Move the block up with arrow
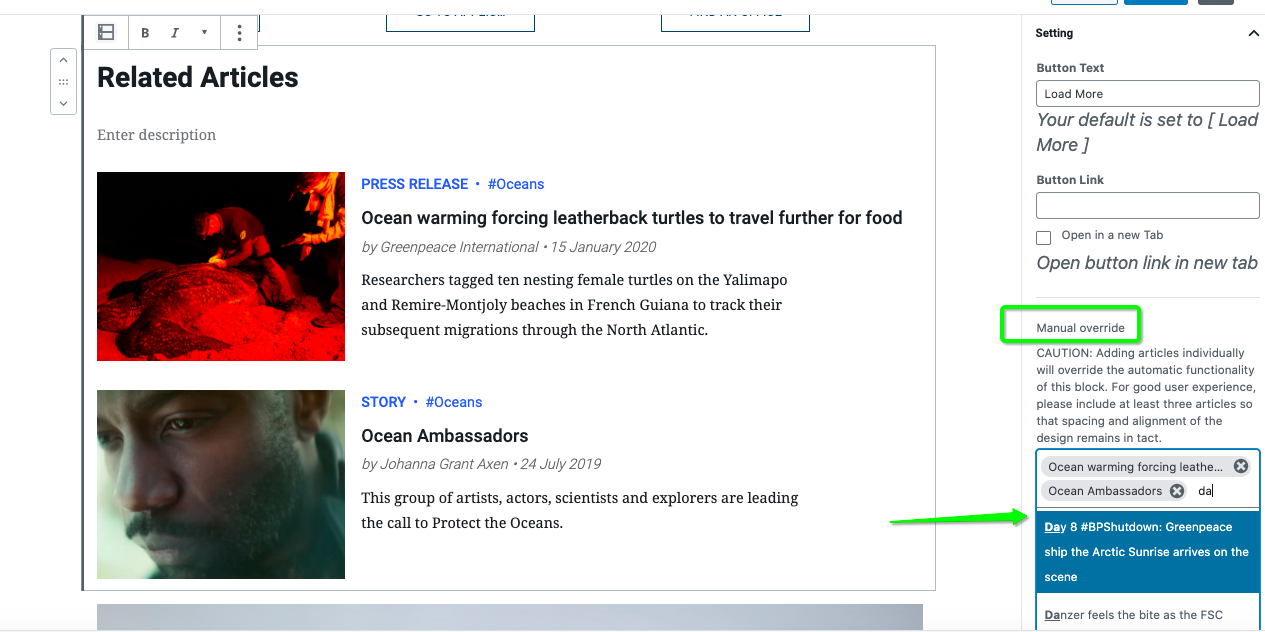Image resolution: width=1265 pixels, height=632 pixels. click(x=63, y=61)
